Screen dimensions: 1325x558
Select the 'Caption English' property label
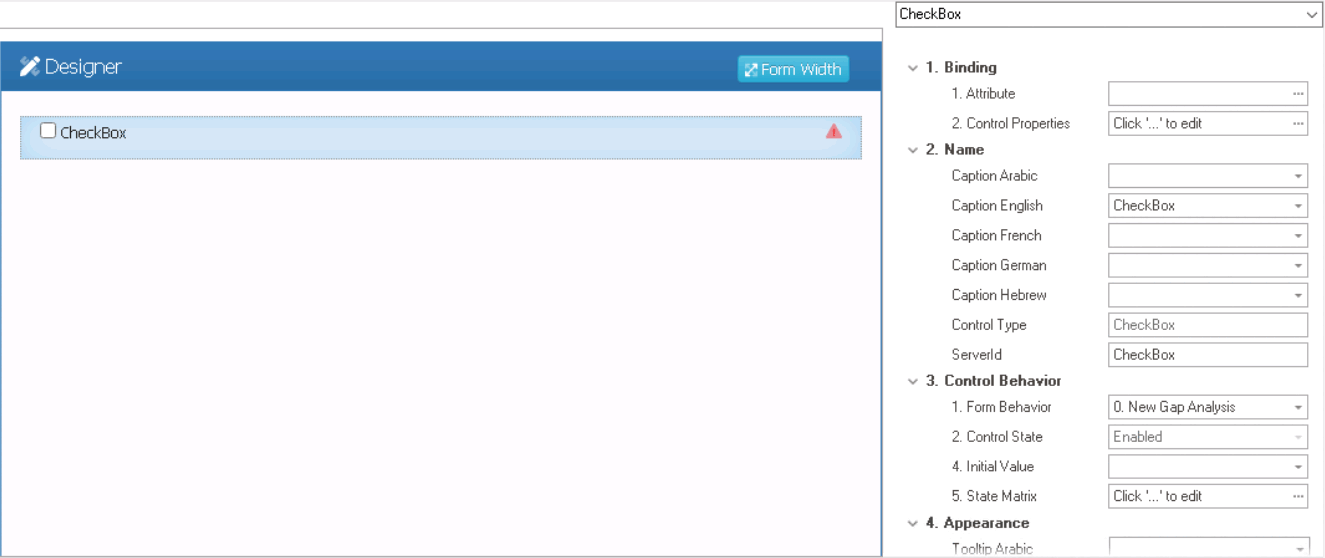point(997,206)
